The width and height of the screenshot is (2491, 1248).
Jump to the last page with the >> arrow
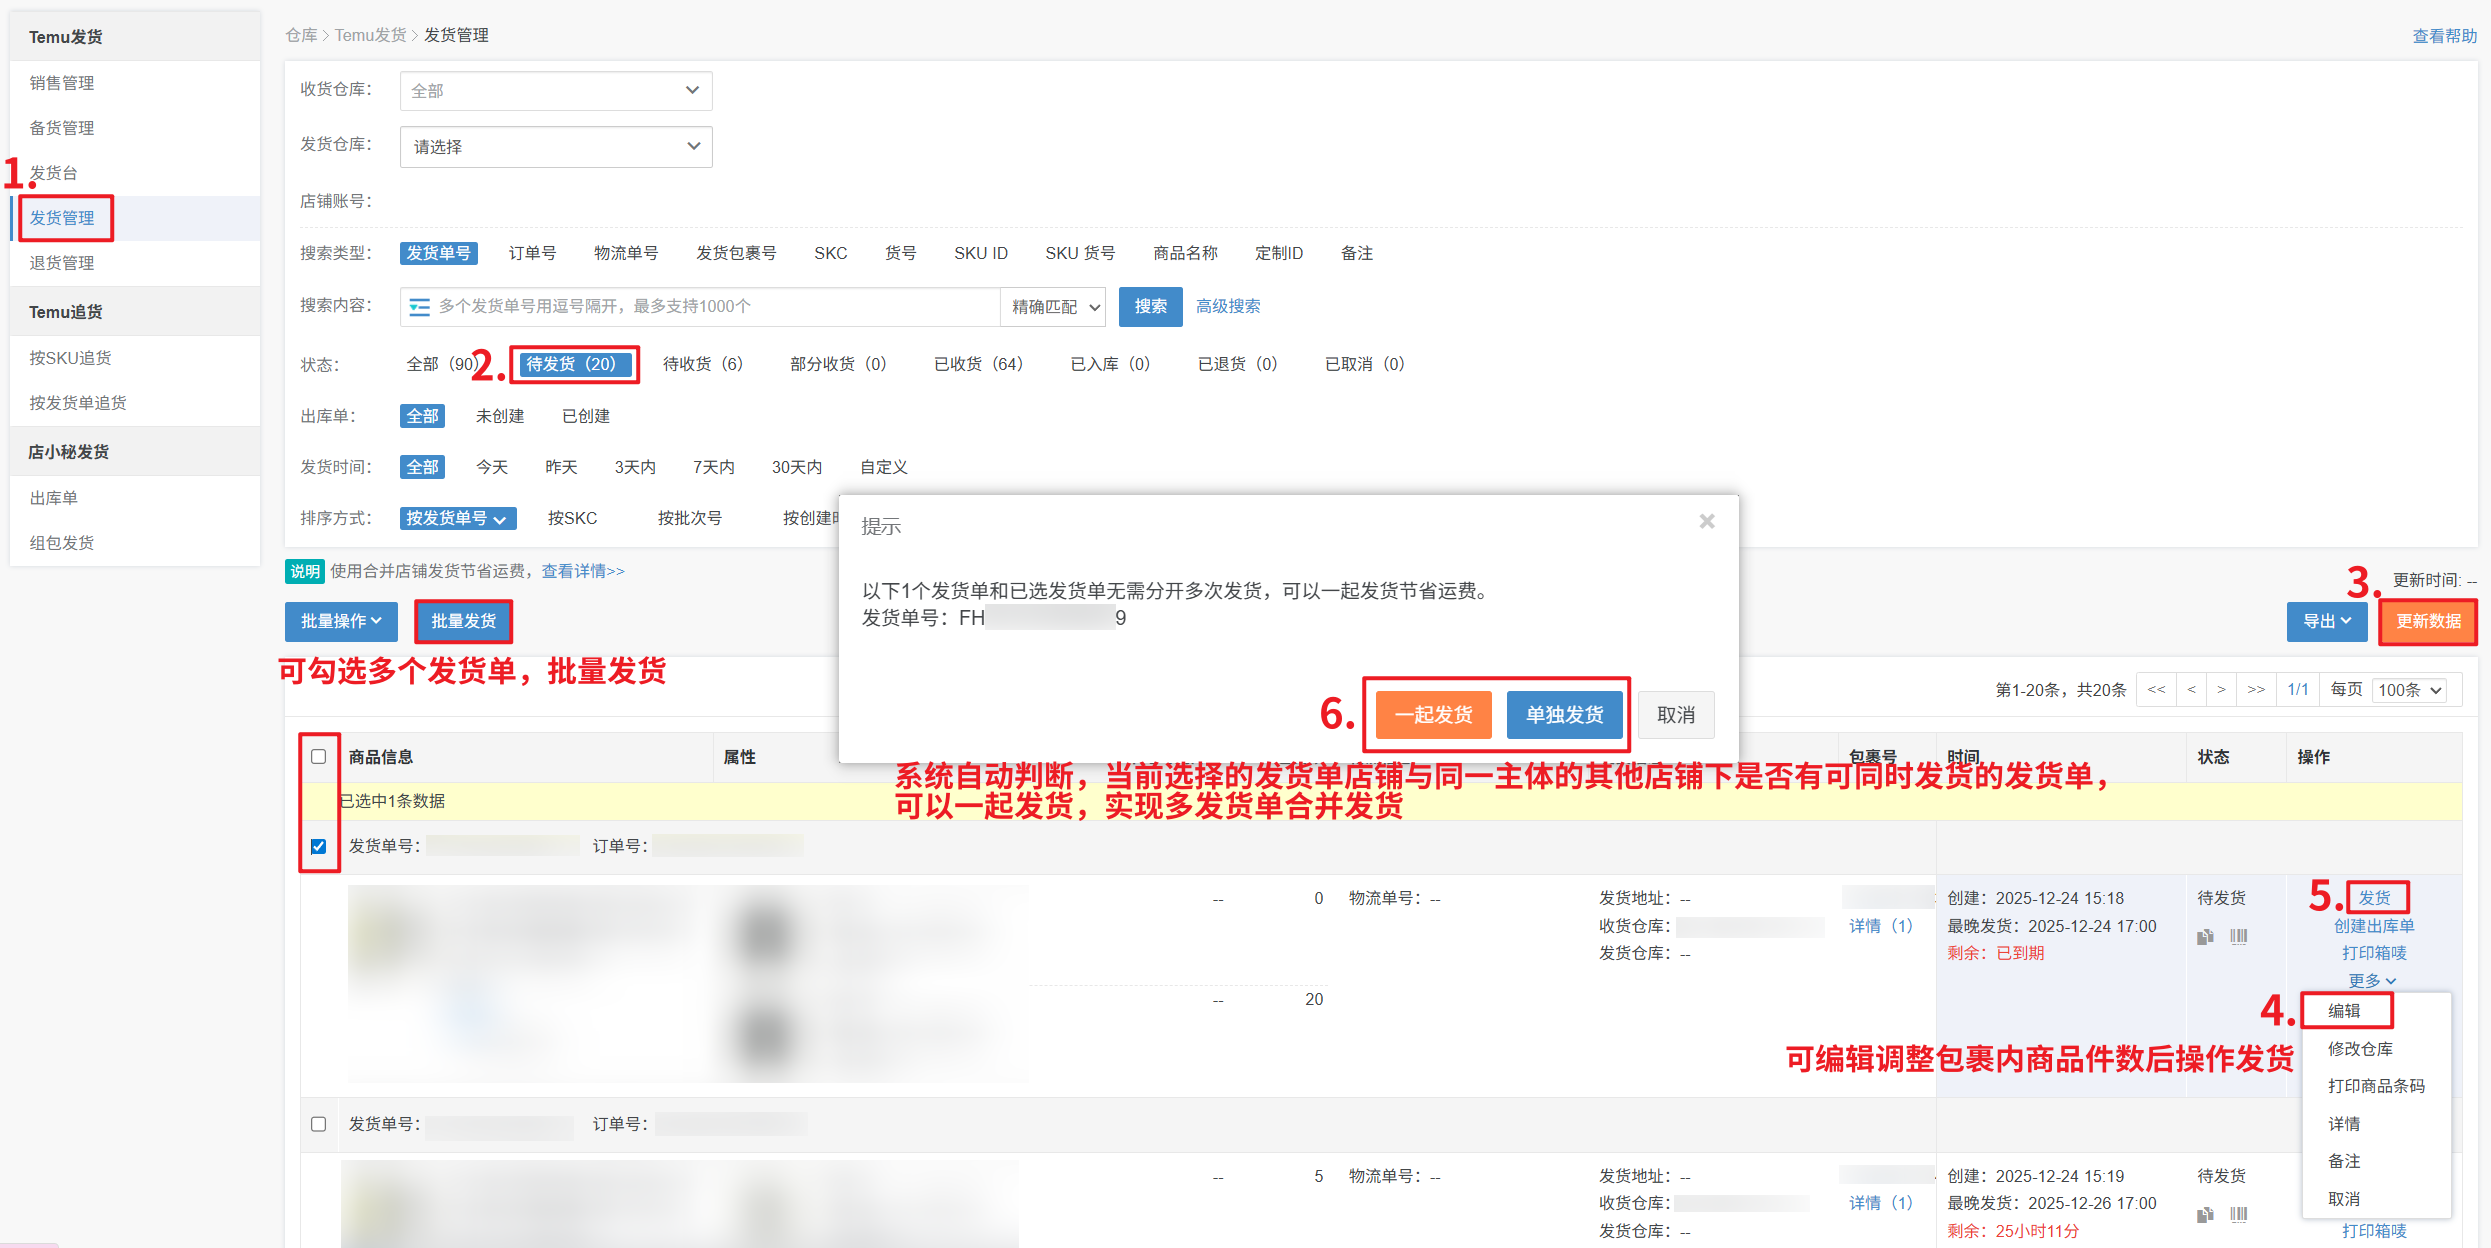click(x=2256, y=690)
